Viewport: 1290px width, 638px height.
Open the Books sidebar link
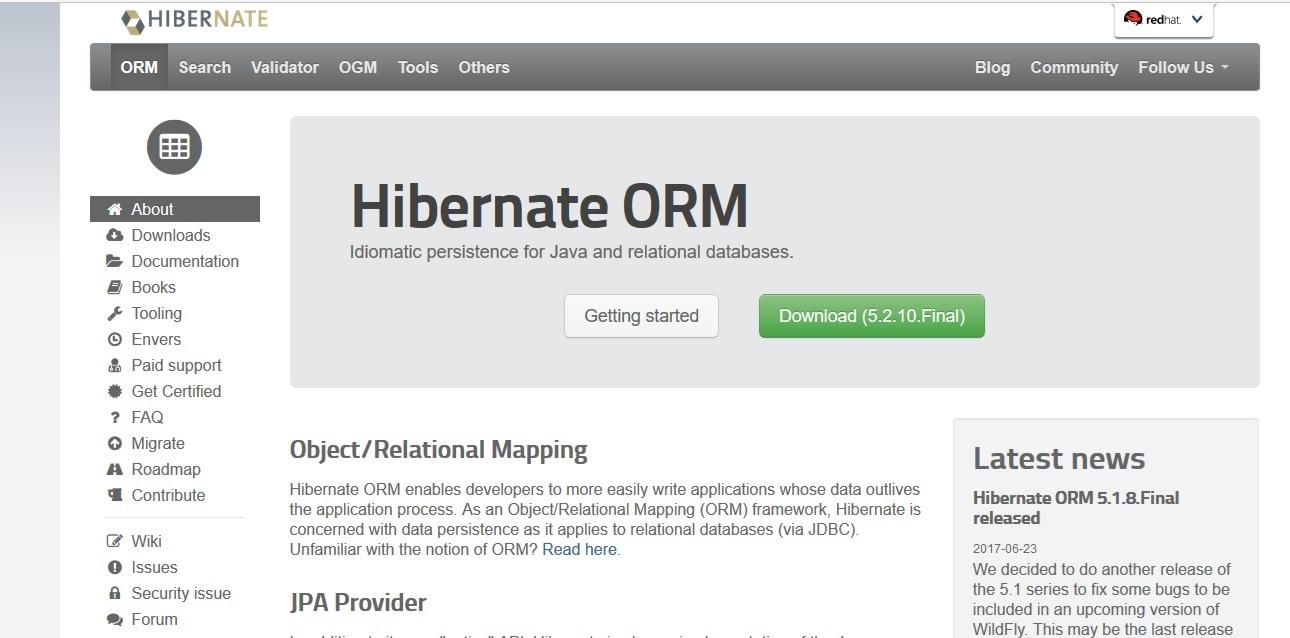point(153,287)
